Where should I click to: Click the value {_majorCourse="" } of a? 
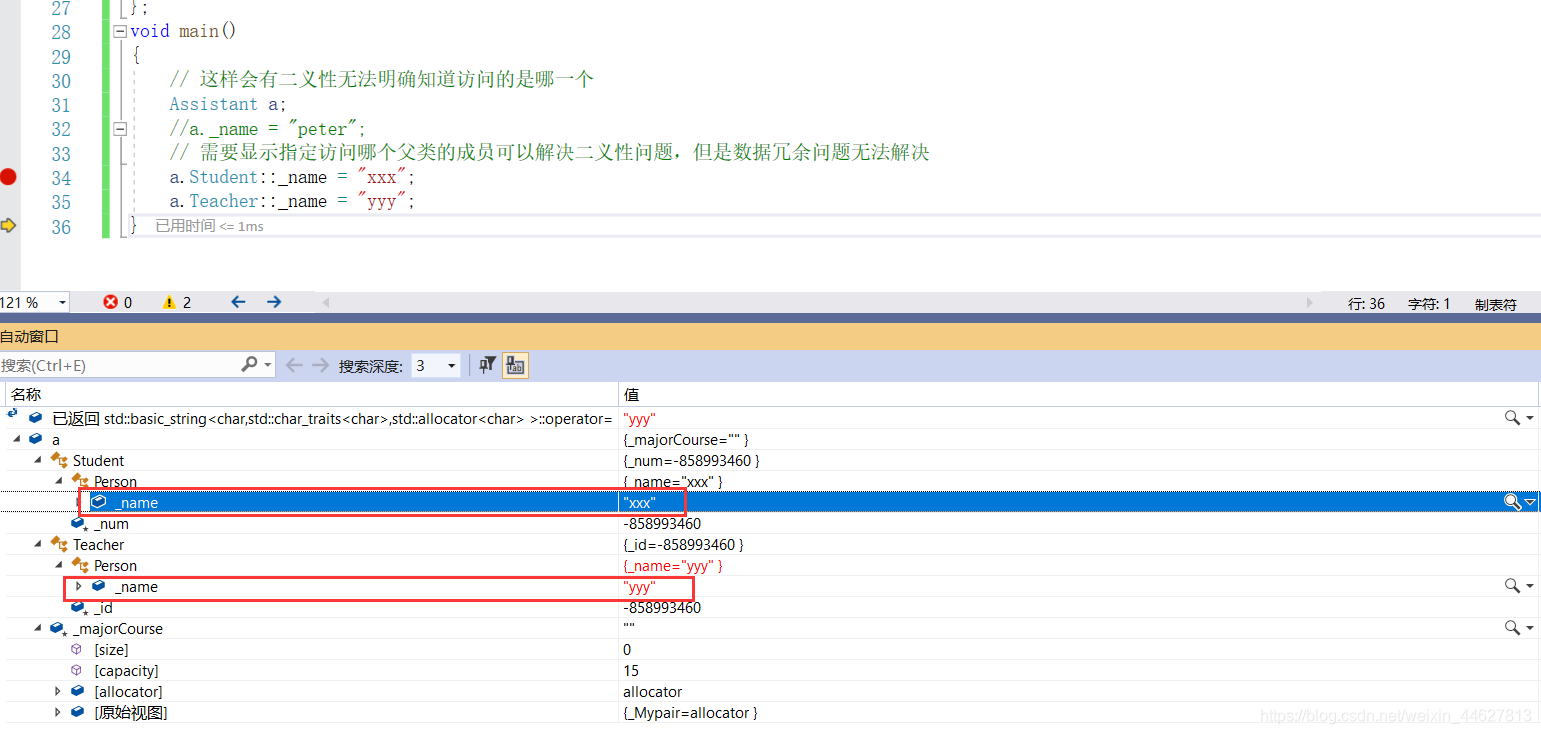[686, 440]
